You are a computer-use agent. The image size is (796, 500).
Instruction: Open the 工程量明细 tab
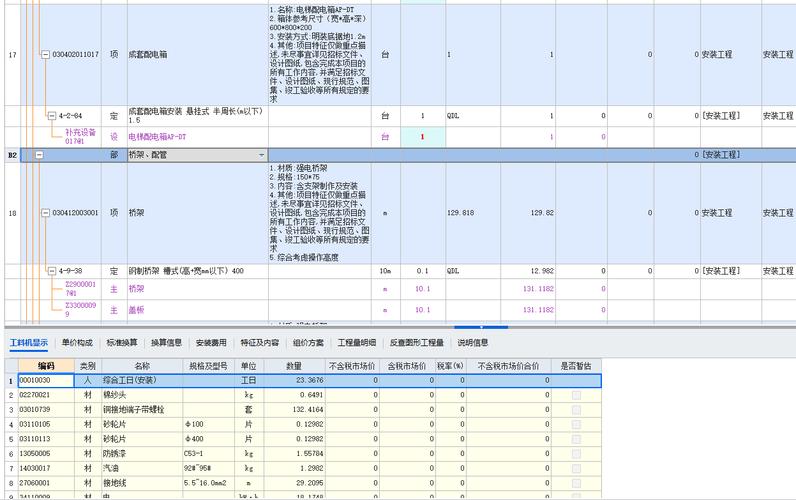(357, 343)
